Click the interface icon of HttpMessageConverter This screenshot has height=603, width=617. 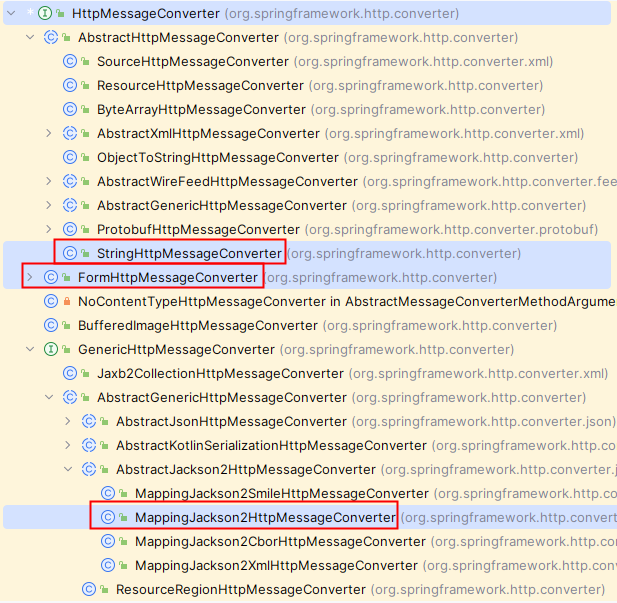tap(45, 13)
